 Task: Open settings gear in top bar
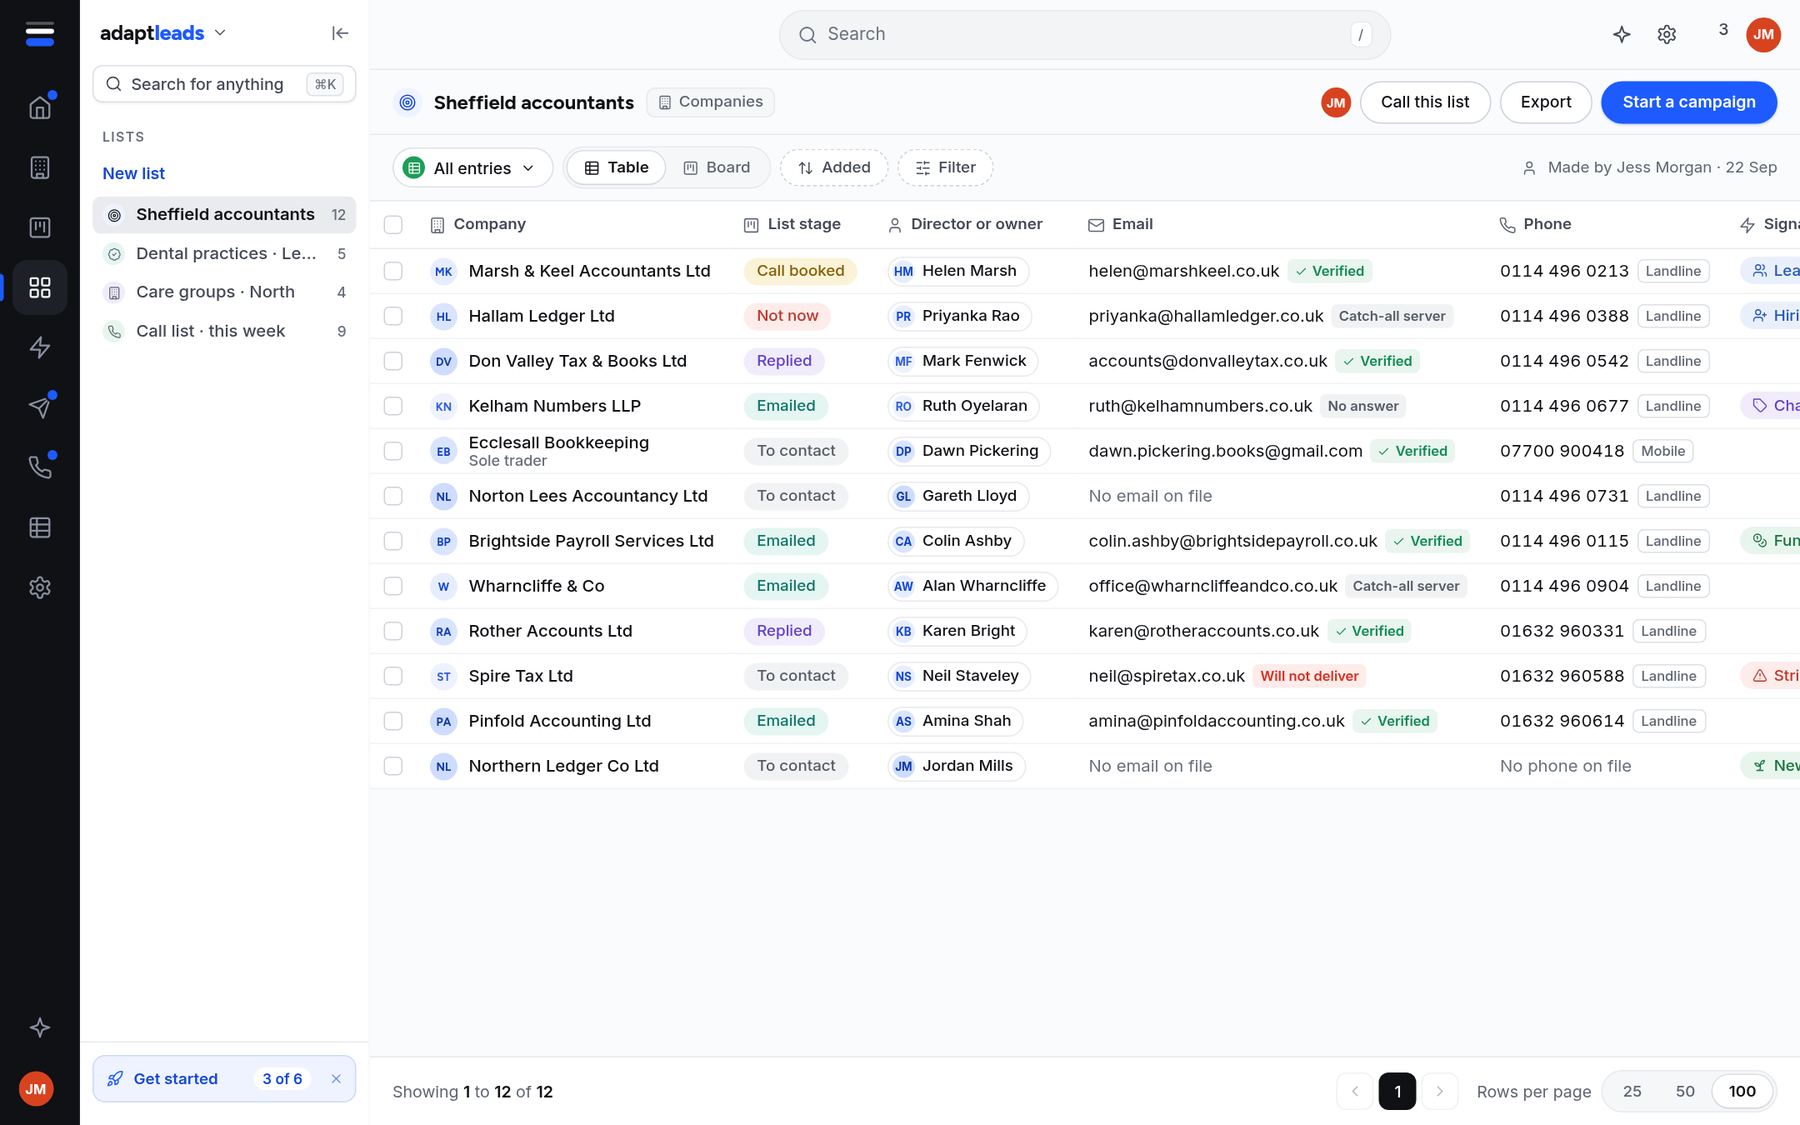point(1667,34)
